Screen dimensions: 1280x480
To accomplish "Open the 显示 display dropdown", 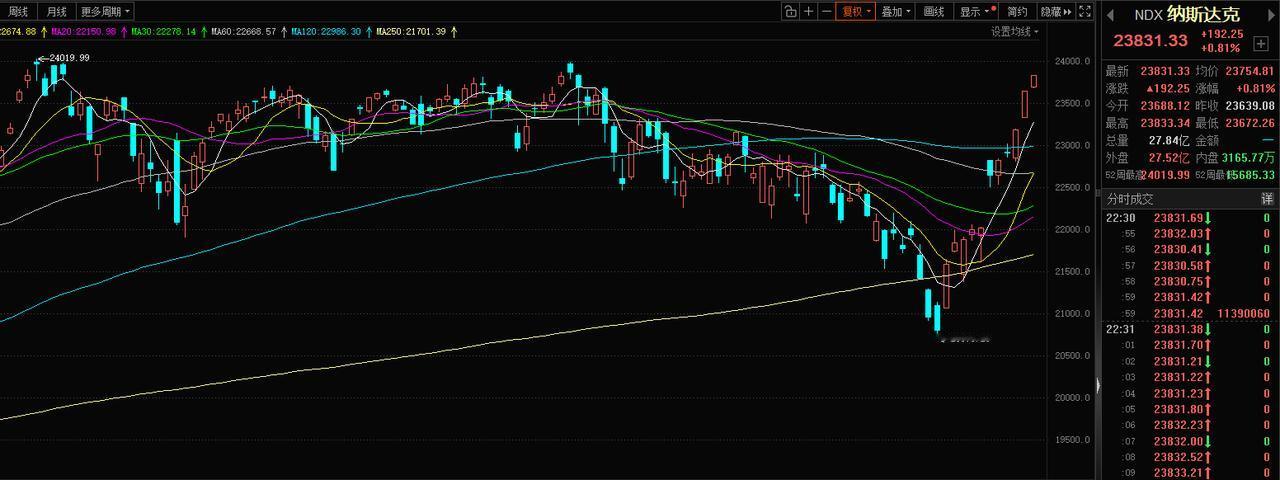I will click(x=976, y=12).
